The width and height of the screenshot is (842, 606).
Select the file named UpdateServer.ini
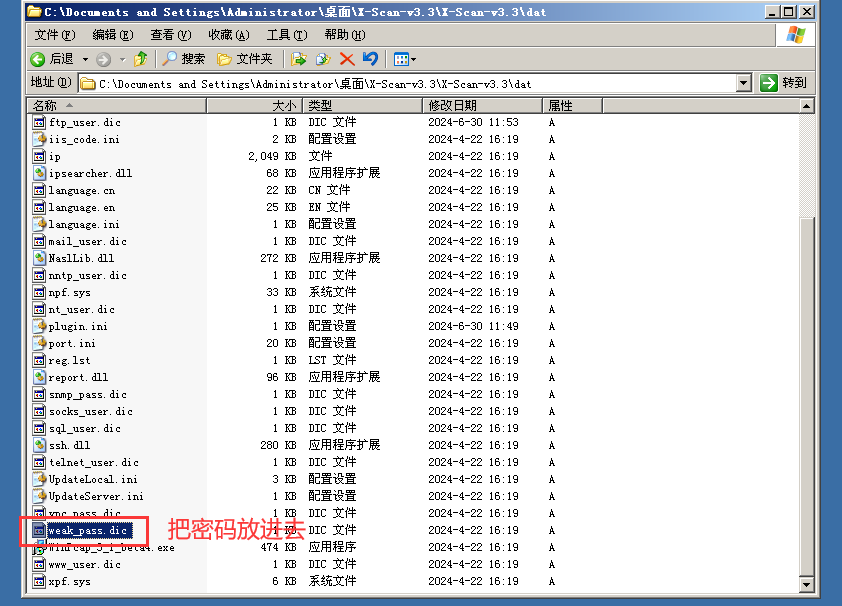click(96, 497)
